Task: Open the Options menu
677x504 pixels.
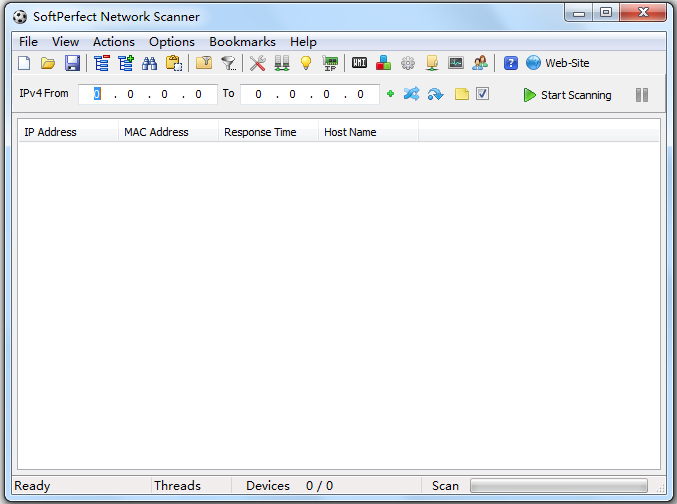Action: click(172, 42)
